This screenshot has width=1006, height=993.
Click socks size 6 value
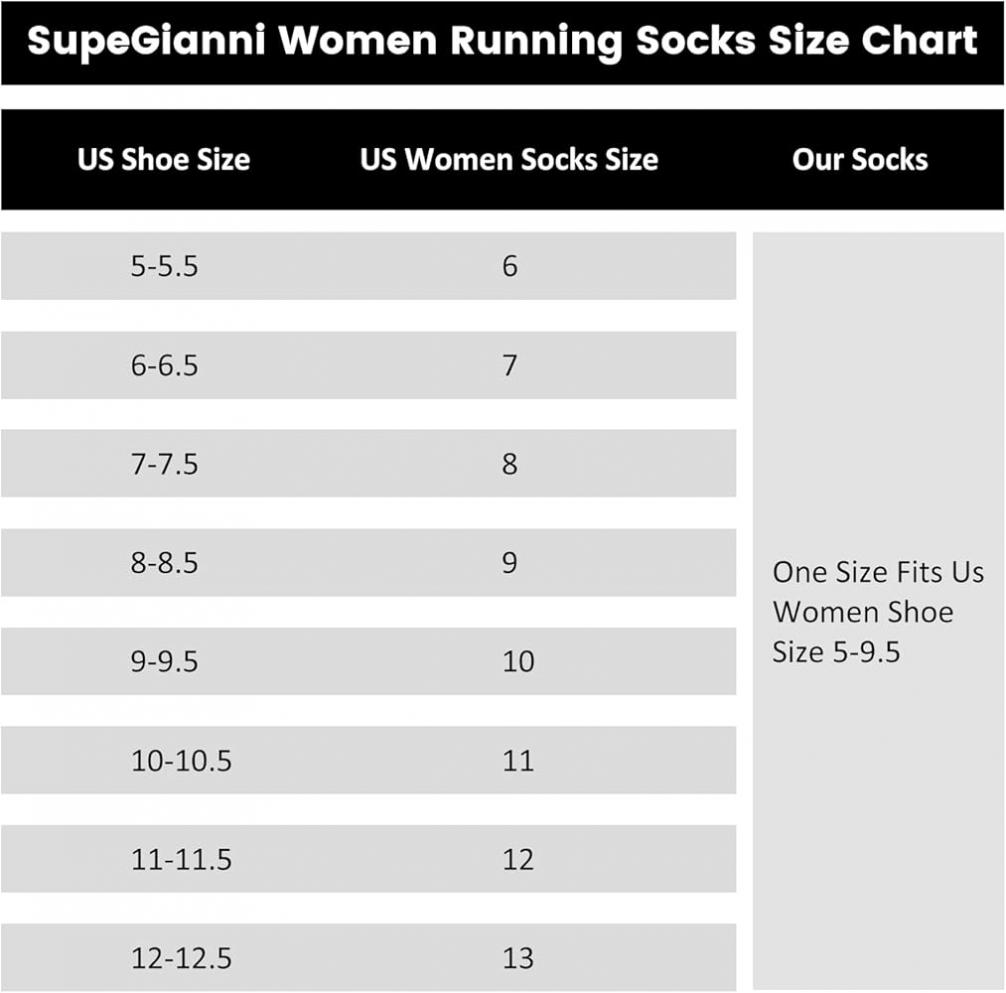click(510, 266)
